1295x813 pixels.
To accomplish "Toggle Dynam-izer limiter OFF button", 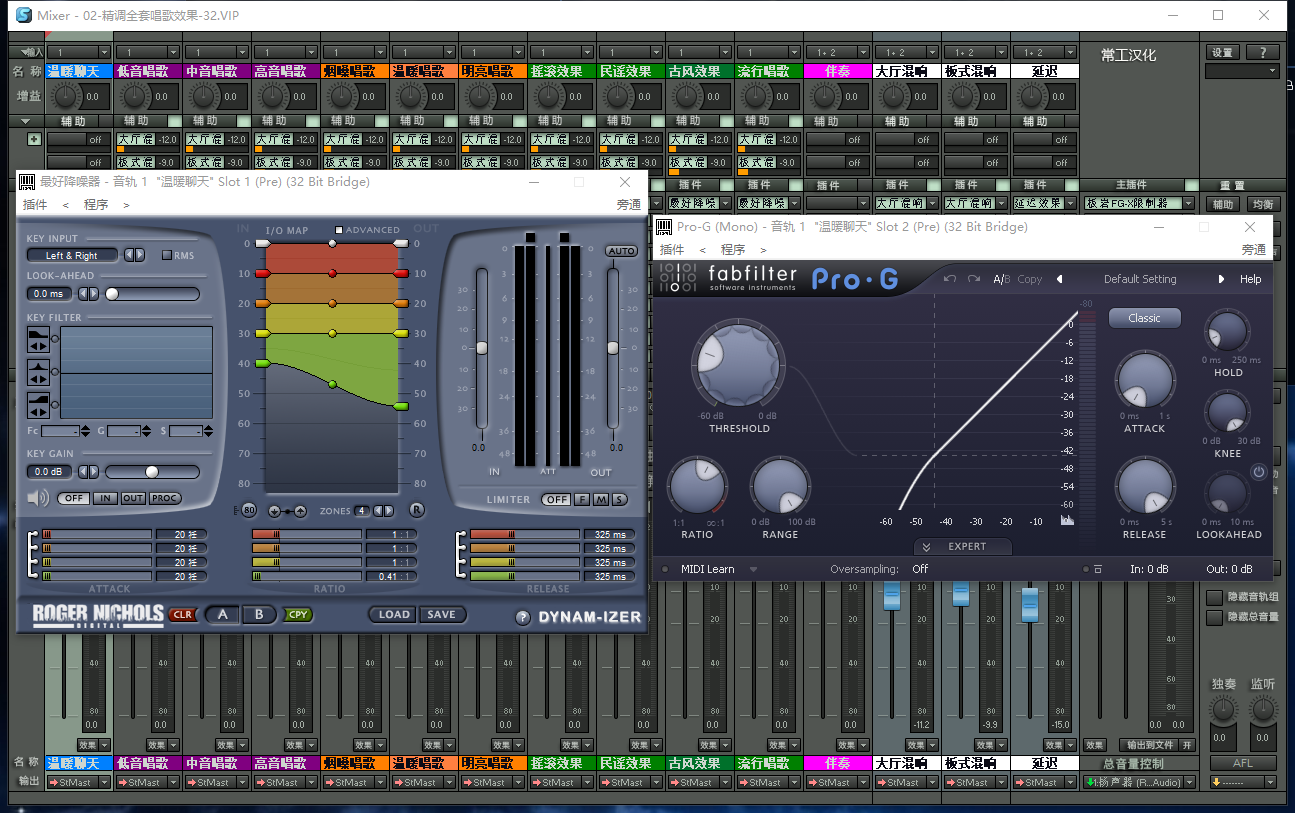I will coord(556,499).
